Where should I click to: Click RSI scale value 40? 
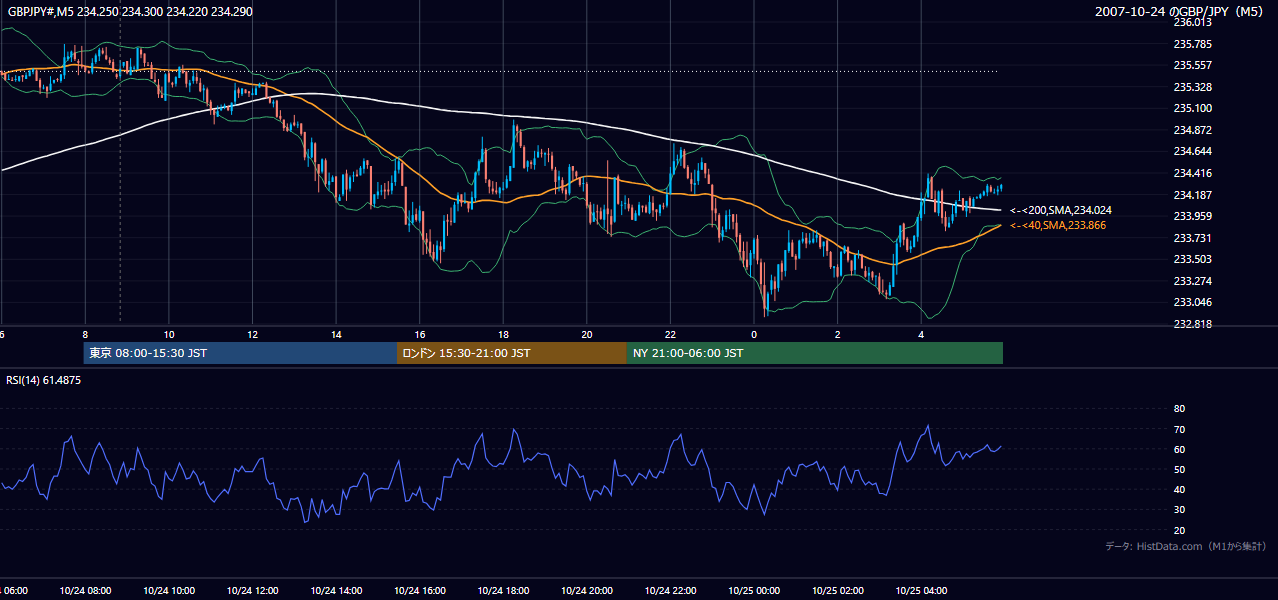pyautogui.click(x=1179, y=489)
